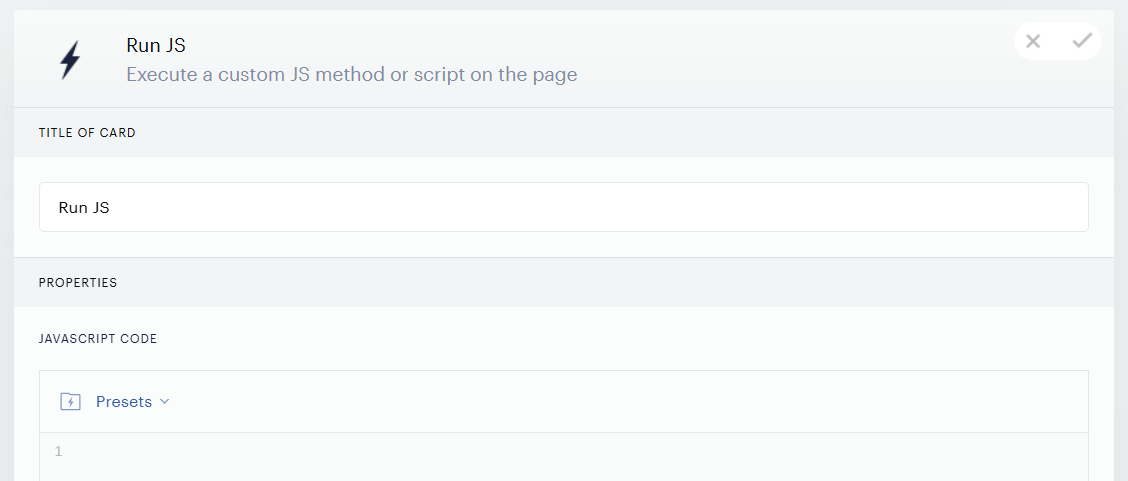The image size is (1128, 481).
Task: Click the PROPERTIES section label
Action: click(78, 283)
